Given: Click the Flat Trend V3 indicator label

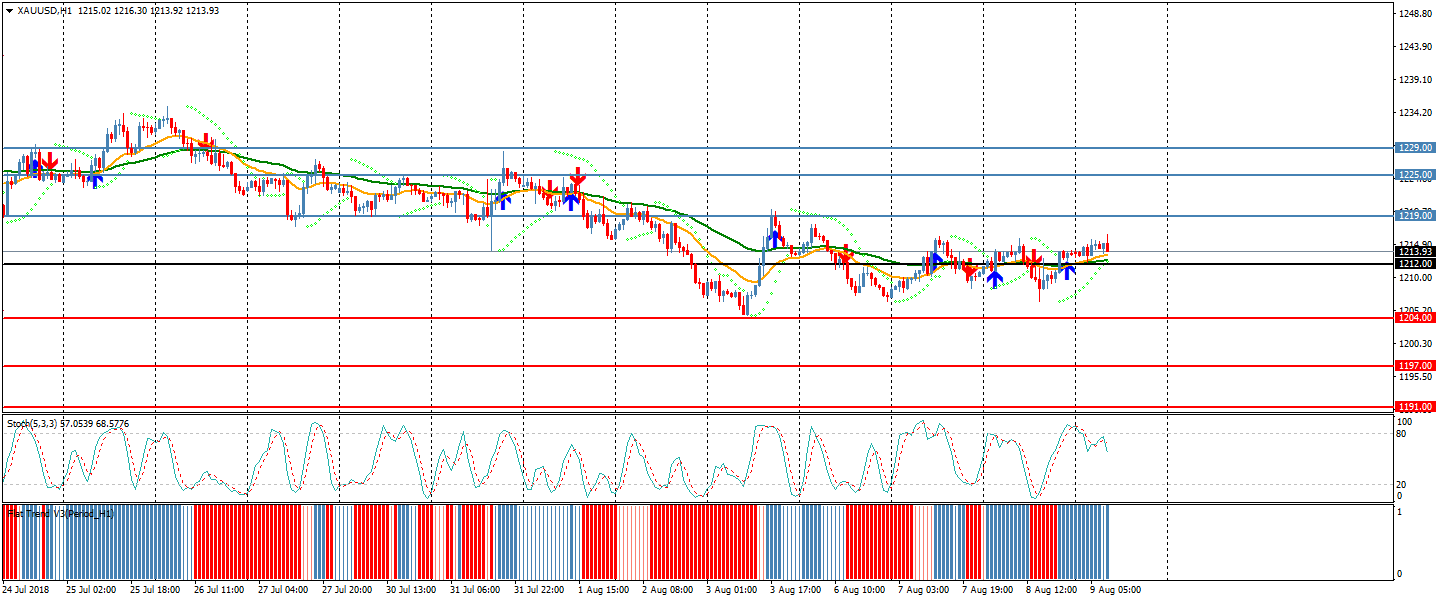Looking at the screenshot, I should [x=60, y=513].
